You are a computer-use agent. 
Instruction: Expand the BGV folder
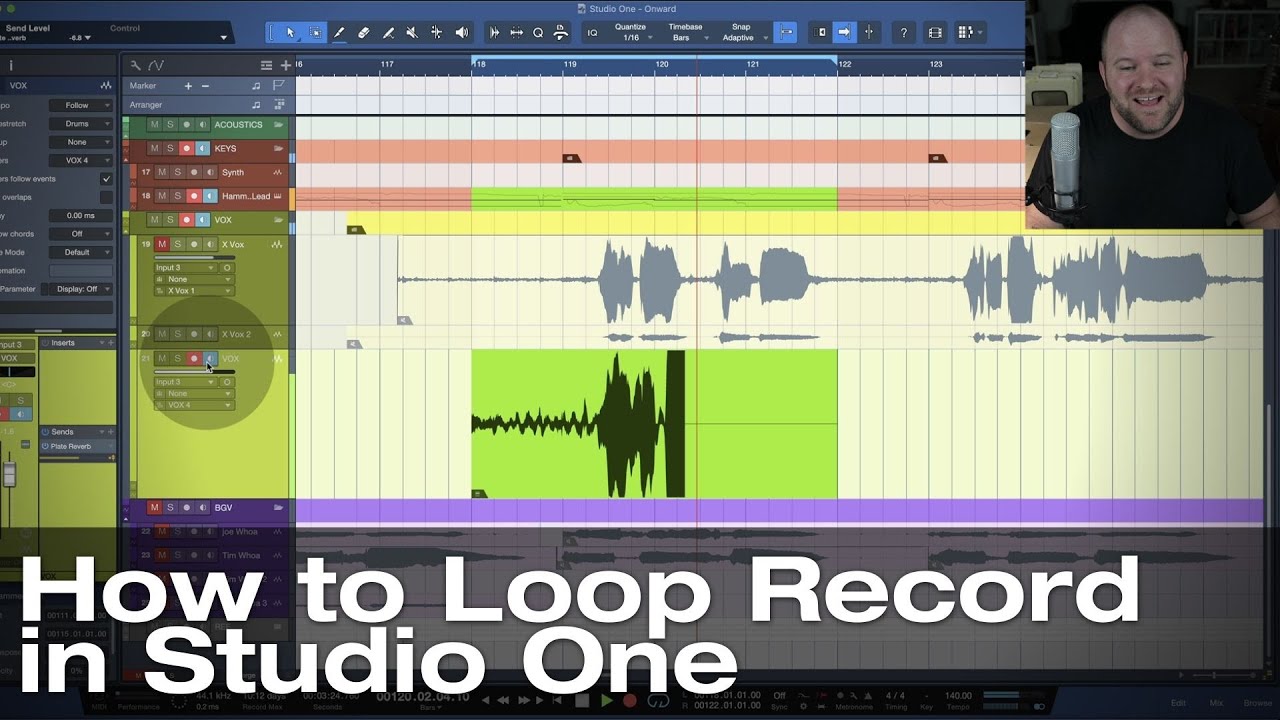[x=278, y=507]
